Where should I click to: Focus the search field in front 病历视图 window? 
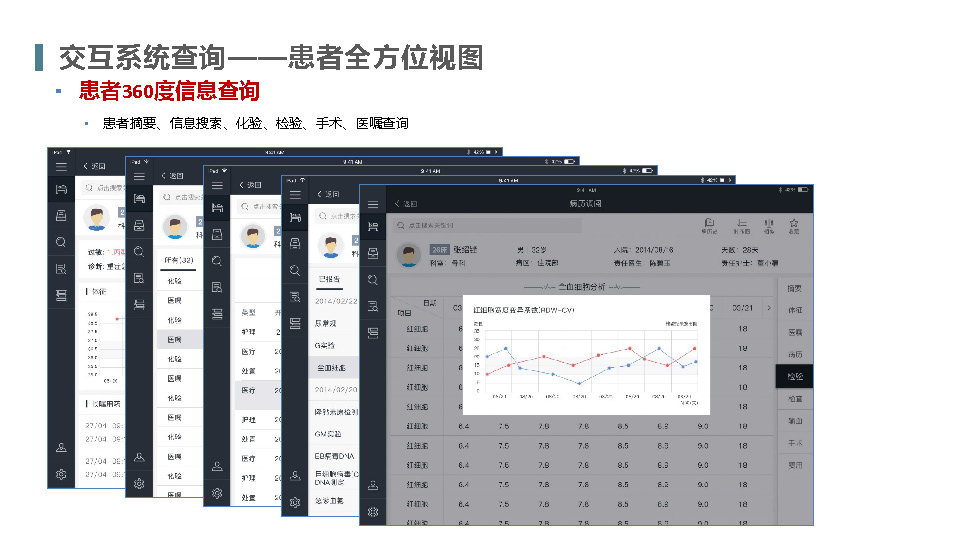click(487, 225)
